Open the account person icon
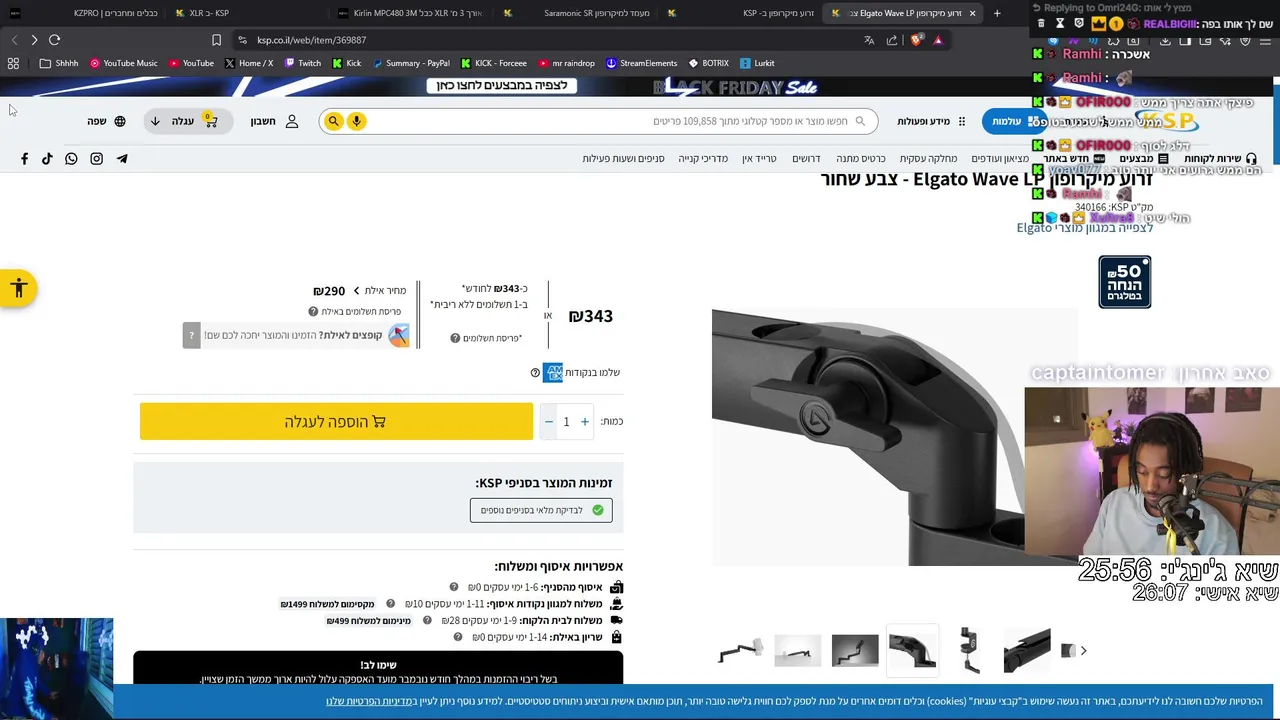1280x720 pixels. pyautogui.click(x=292, y=121)
